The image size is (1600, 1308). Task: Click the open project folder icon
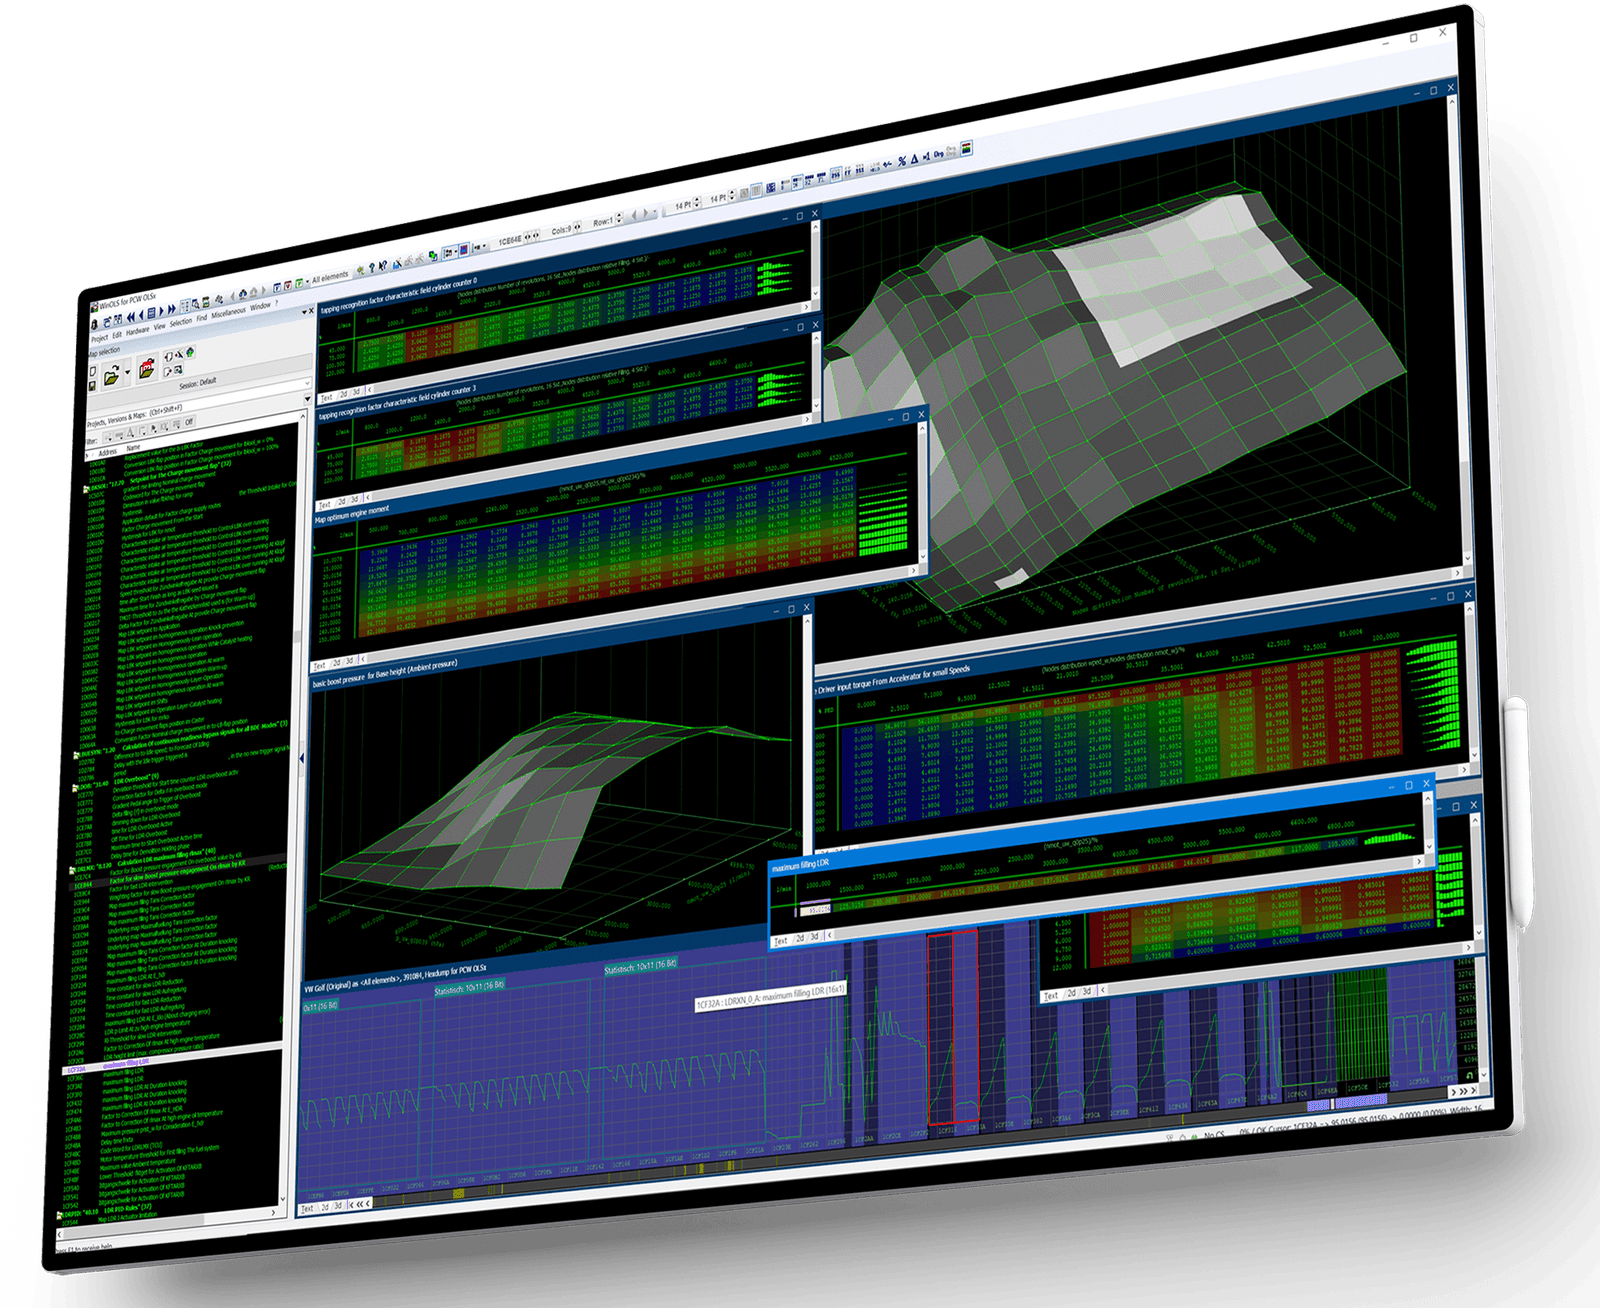[x=111, y=375]
